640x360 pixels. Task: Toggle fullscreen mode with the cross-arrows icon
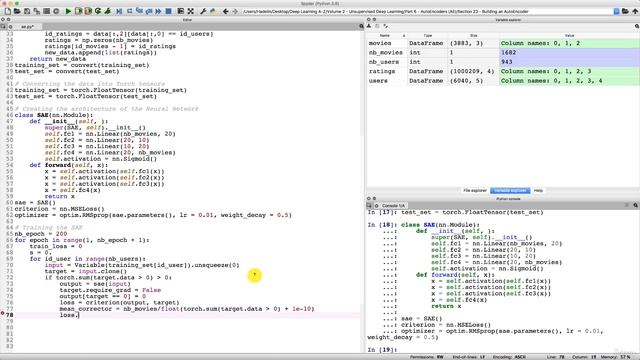[191, 11]
